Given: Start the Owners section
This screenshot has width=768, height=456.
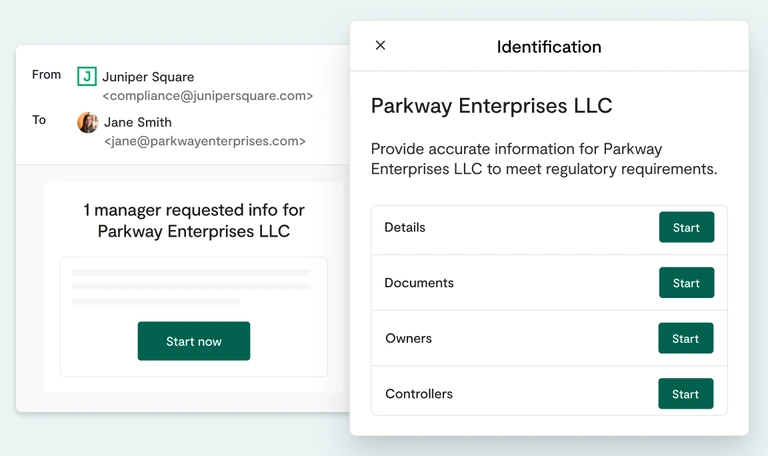Looking at the screenshot, I should (x=686, y=338).
